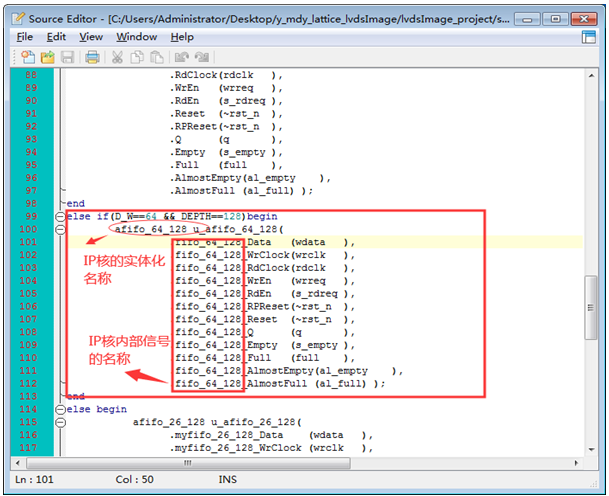609x496 pixels.
Task: Click the horizontal scrollbar thumb
Action: pyautogui.click(x=188, y=463)
